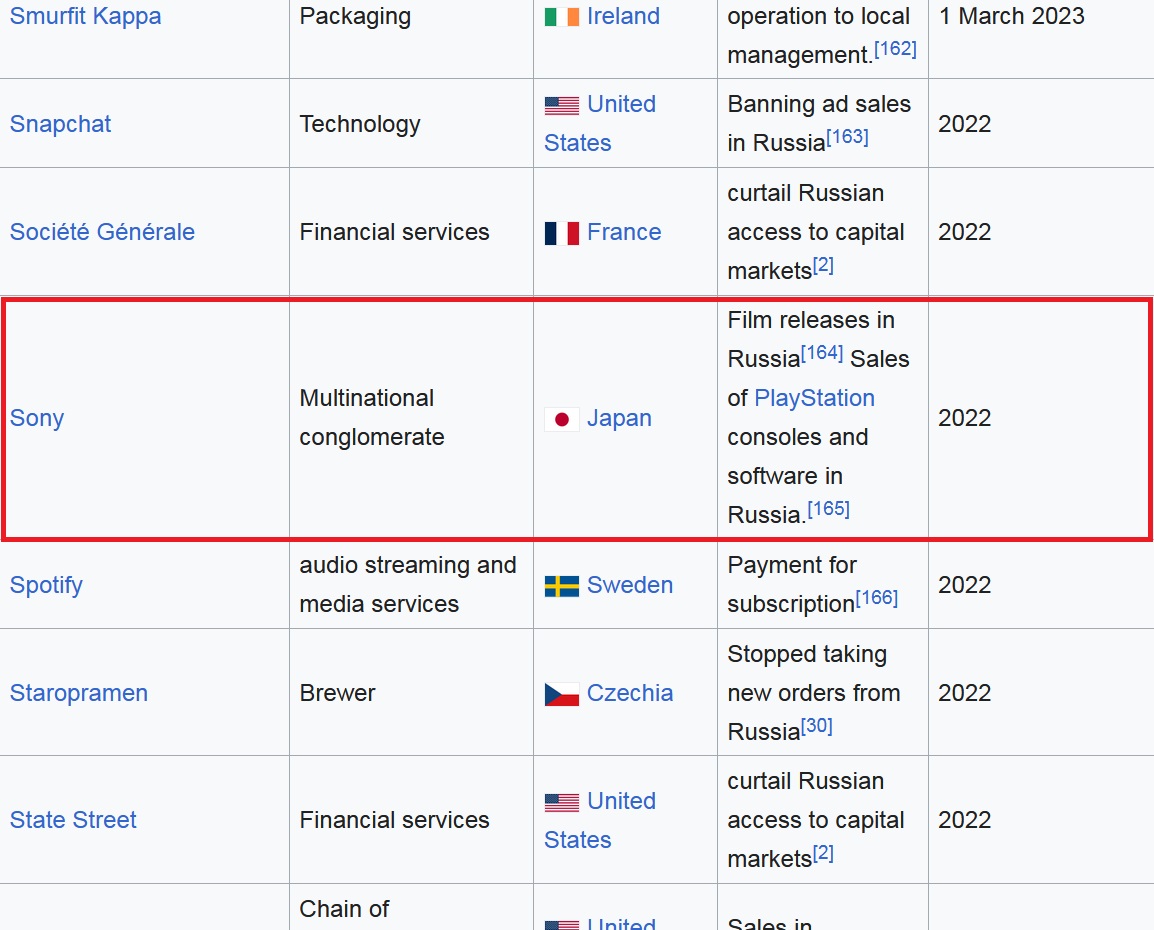Open the Snapchat company link
The image size is (1154, 930).
60,124
